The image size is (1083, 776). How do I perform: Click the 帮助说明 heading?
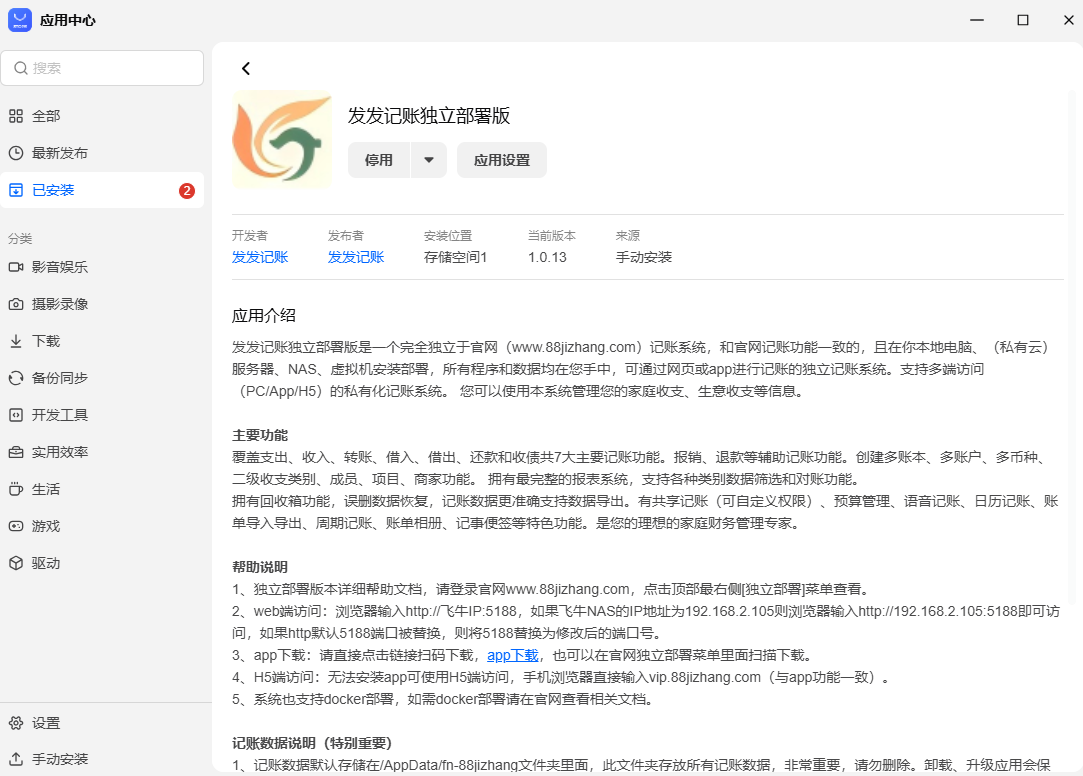tap(260, 568)
